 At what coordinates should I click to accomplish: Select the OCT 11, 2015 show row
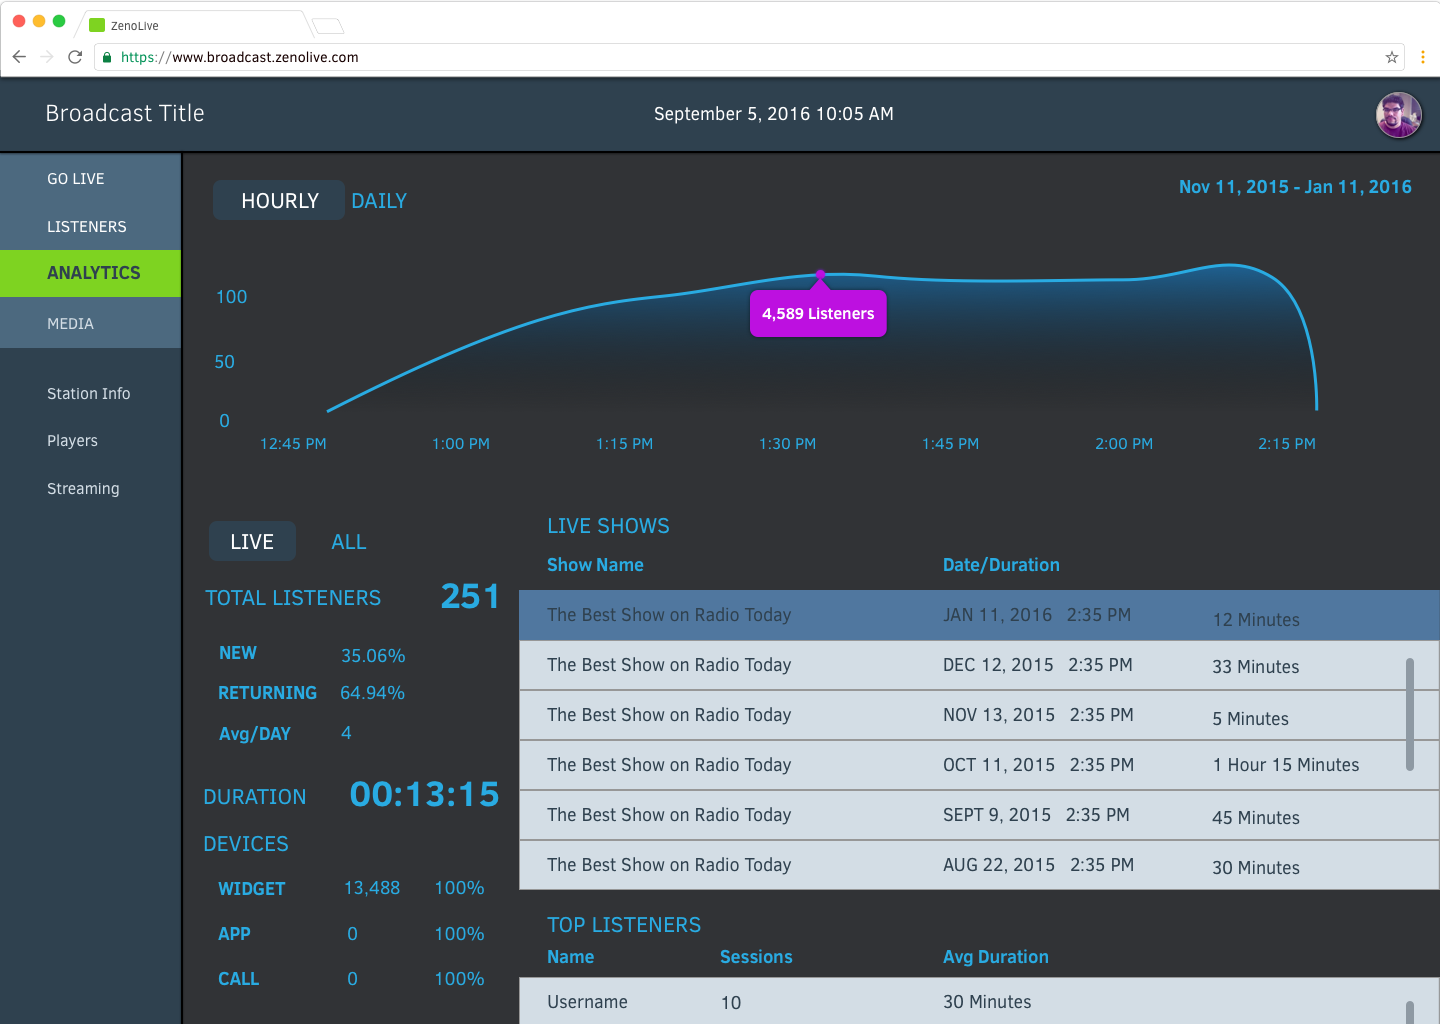tap(979, 765)
